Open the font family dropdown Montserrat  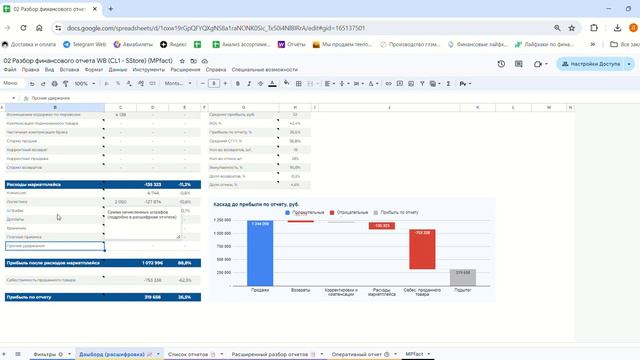(x=178, y=84)
